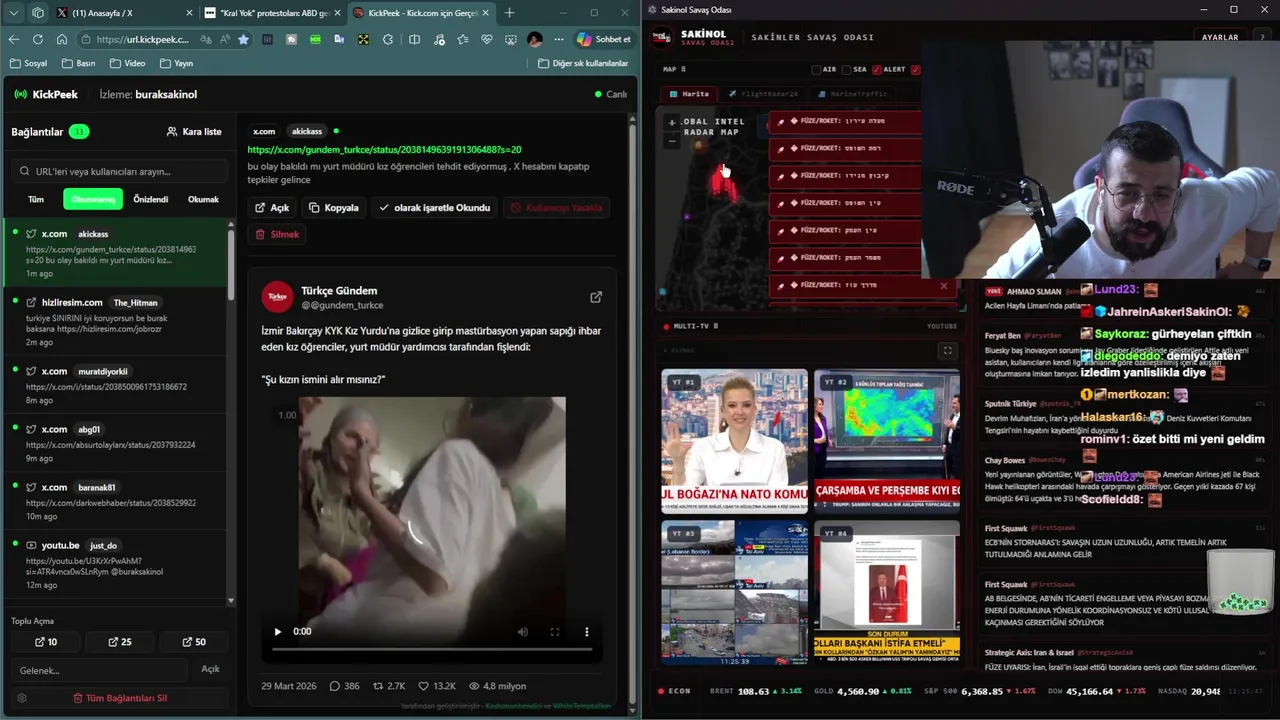The height and width of the screenshot is (720, 1280).
Task: Zoom in on the radar map
Action: pyautogui.click(x=671, y=122)
